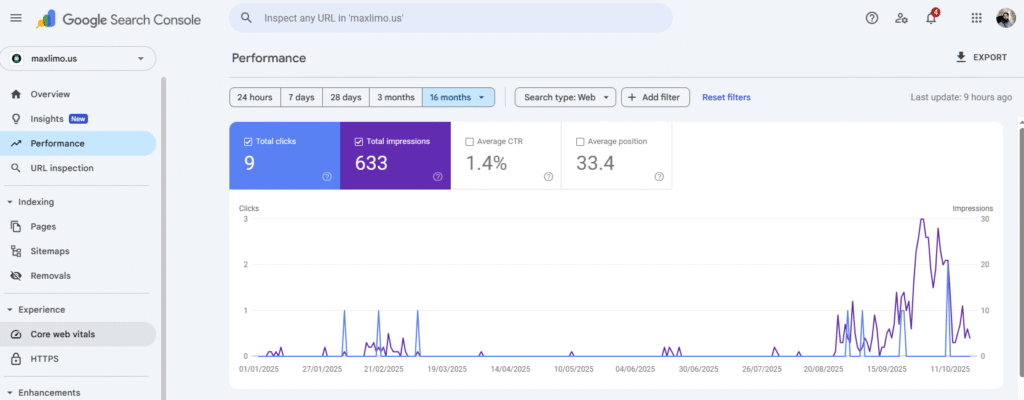1024x400 pixels.
Task: Open the Google apps grid
Action: point(977,18)
